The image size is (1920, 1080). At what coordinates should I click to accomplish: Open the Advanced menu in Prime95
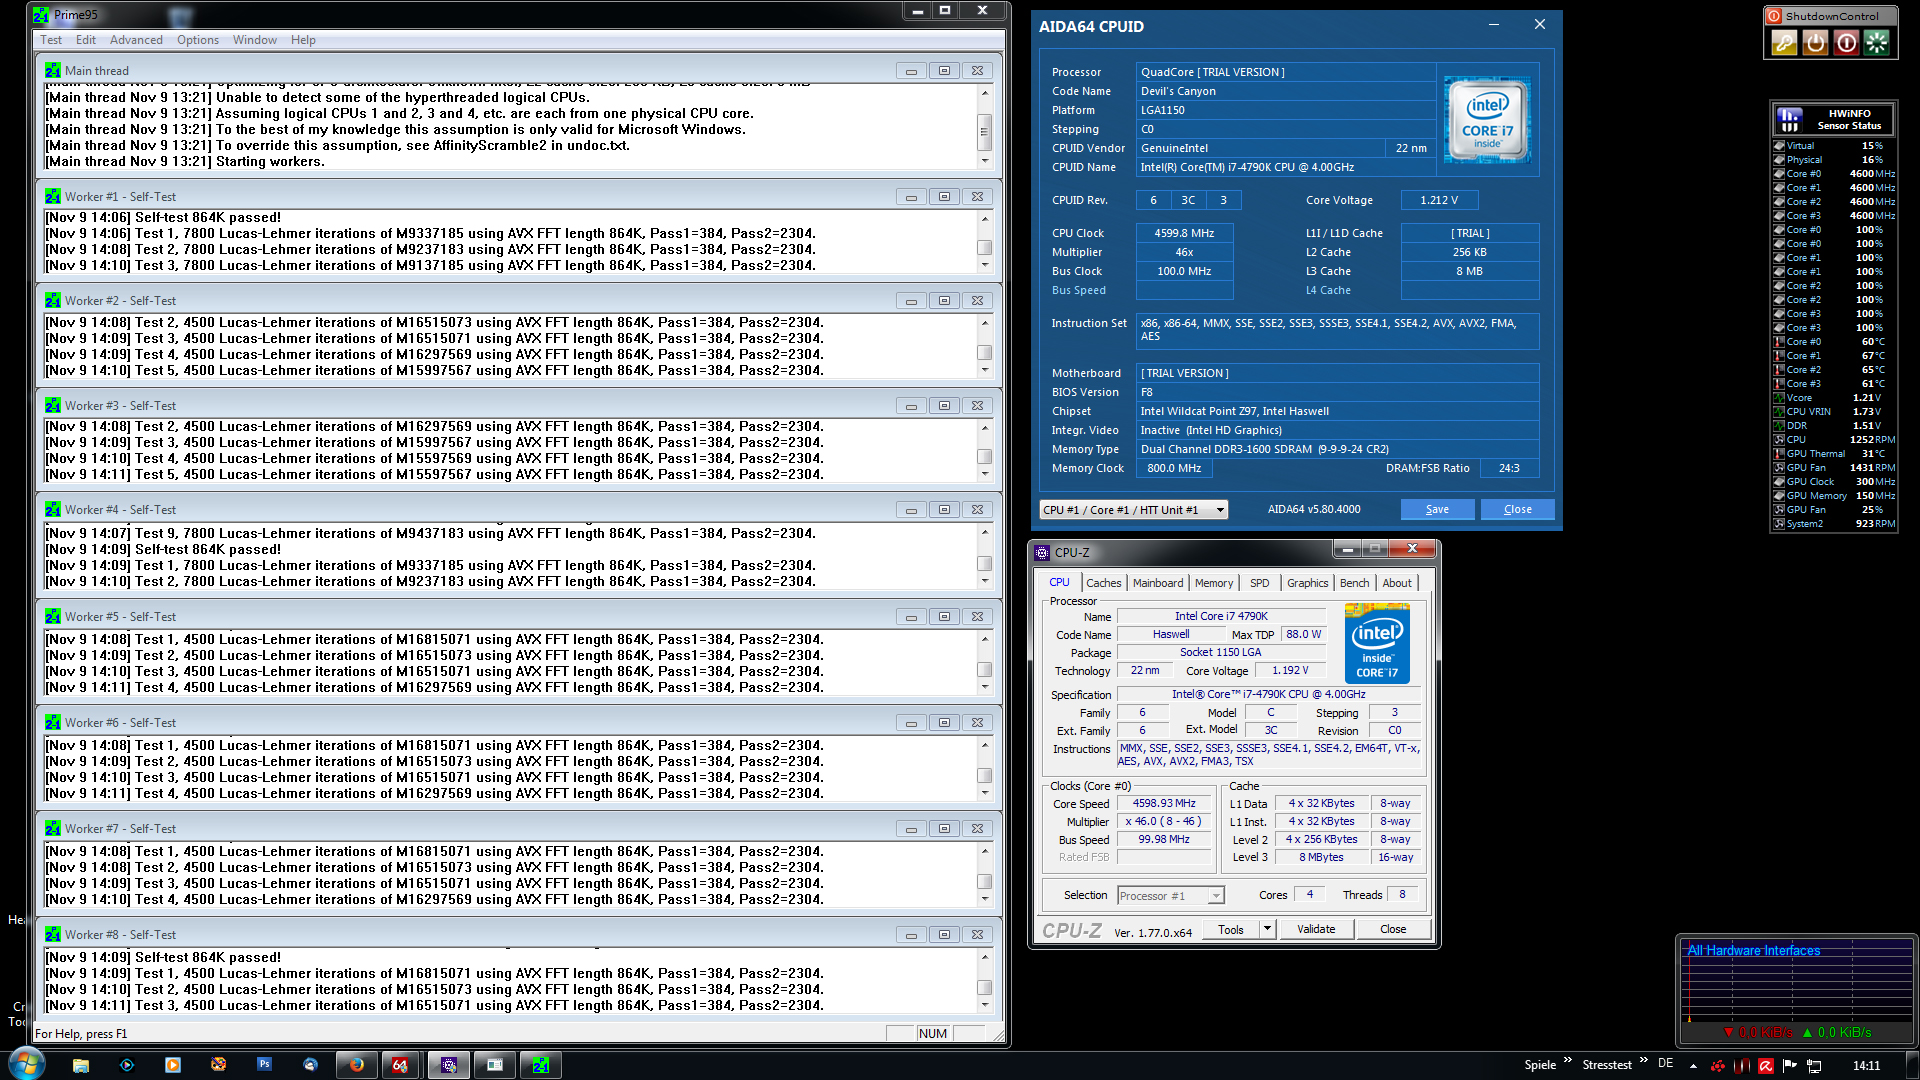pyautogui.click(x=136, y=40)
